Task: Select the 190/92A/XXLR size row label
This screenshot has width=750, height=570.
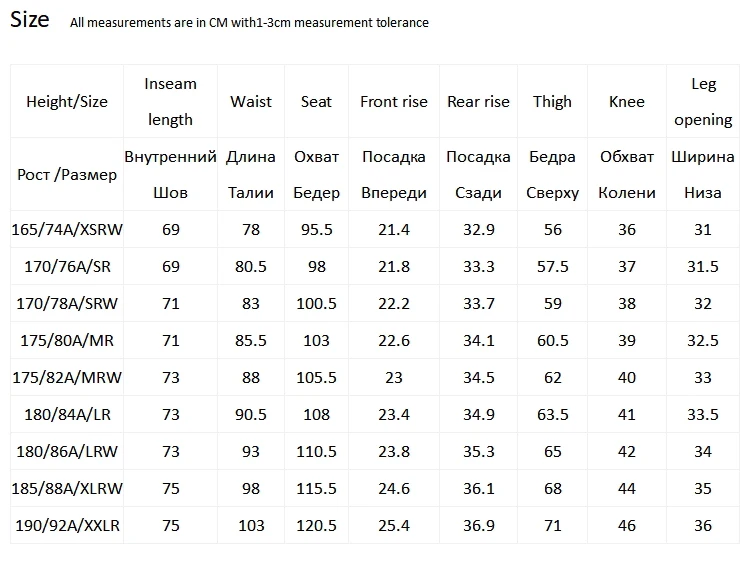Action: point(67,526)
